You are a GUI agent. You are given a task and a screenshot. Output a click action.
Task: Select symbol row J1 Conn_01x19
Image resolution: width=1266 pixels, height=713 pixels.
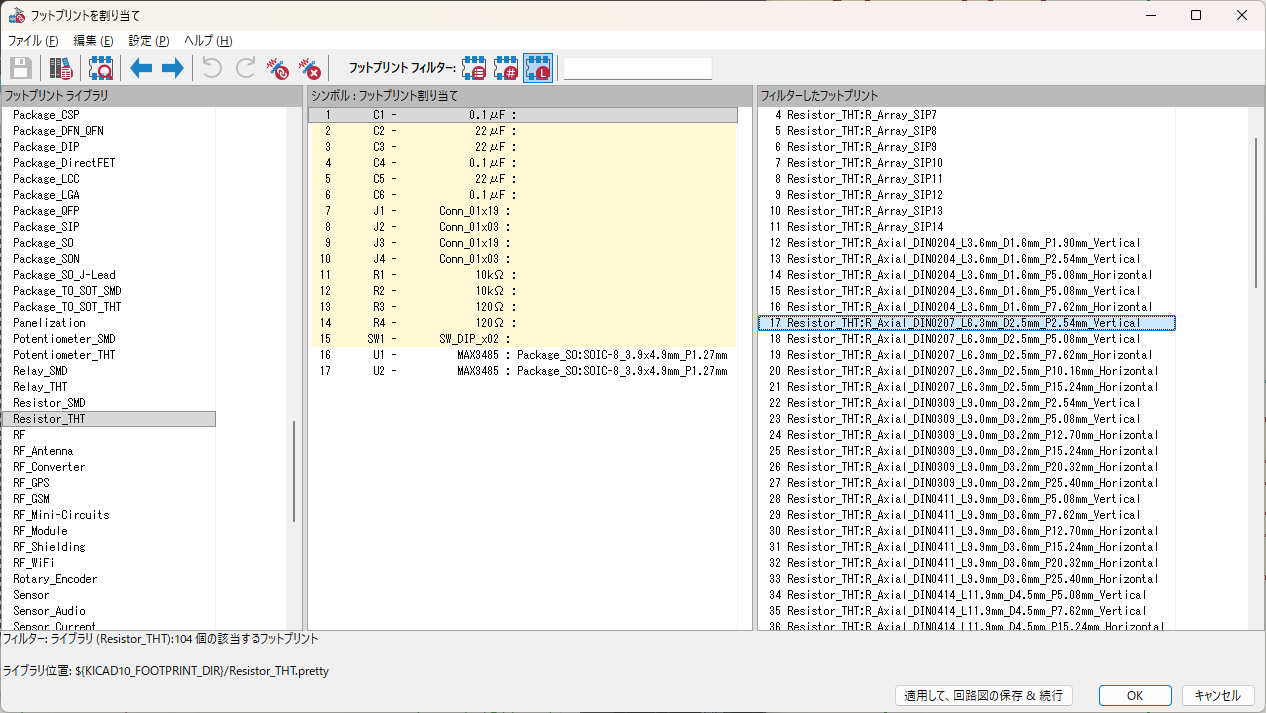(x=523, y=211)
